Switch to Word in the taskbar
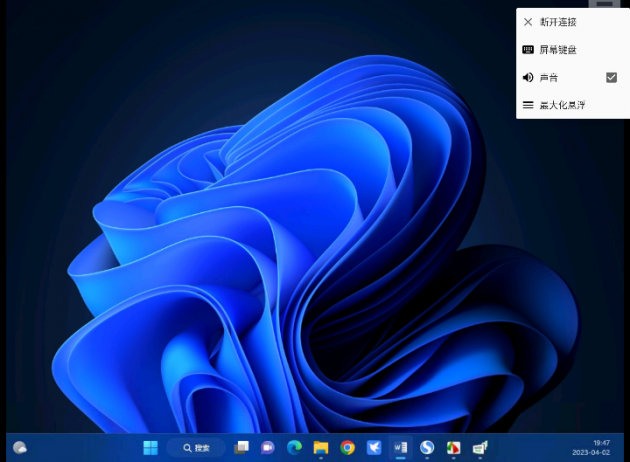The width and height of the screenshot is (630, 462). coord(400,447)
